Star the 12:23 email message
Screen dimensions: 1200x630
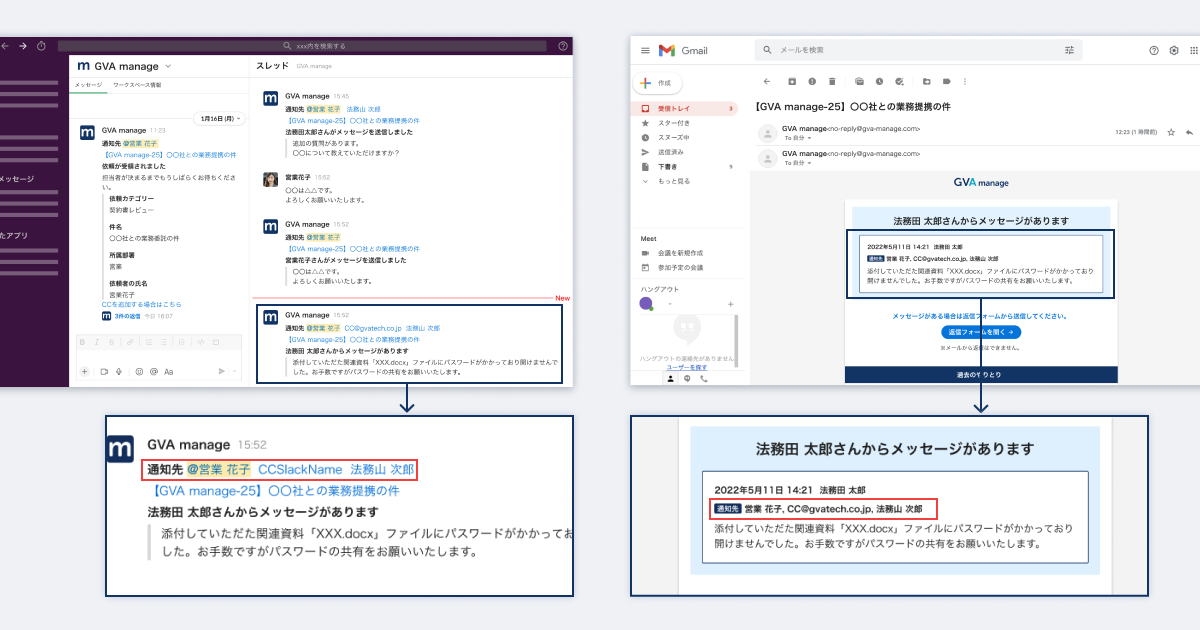tap(1171, 131)
